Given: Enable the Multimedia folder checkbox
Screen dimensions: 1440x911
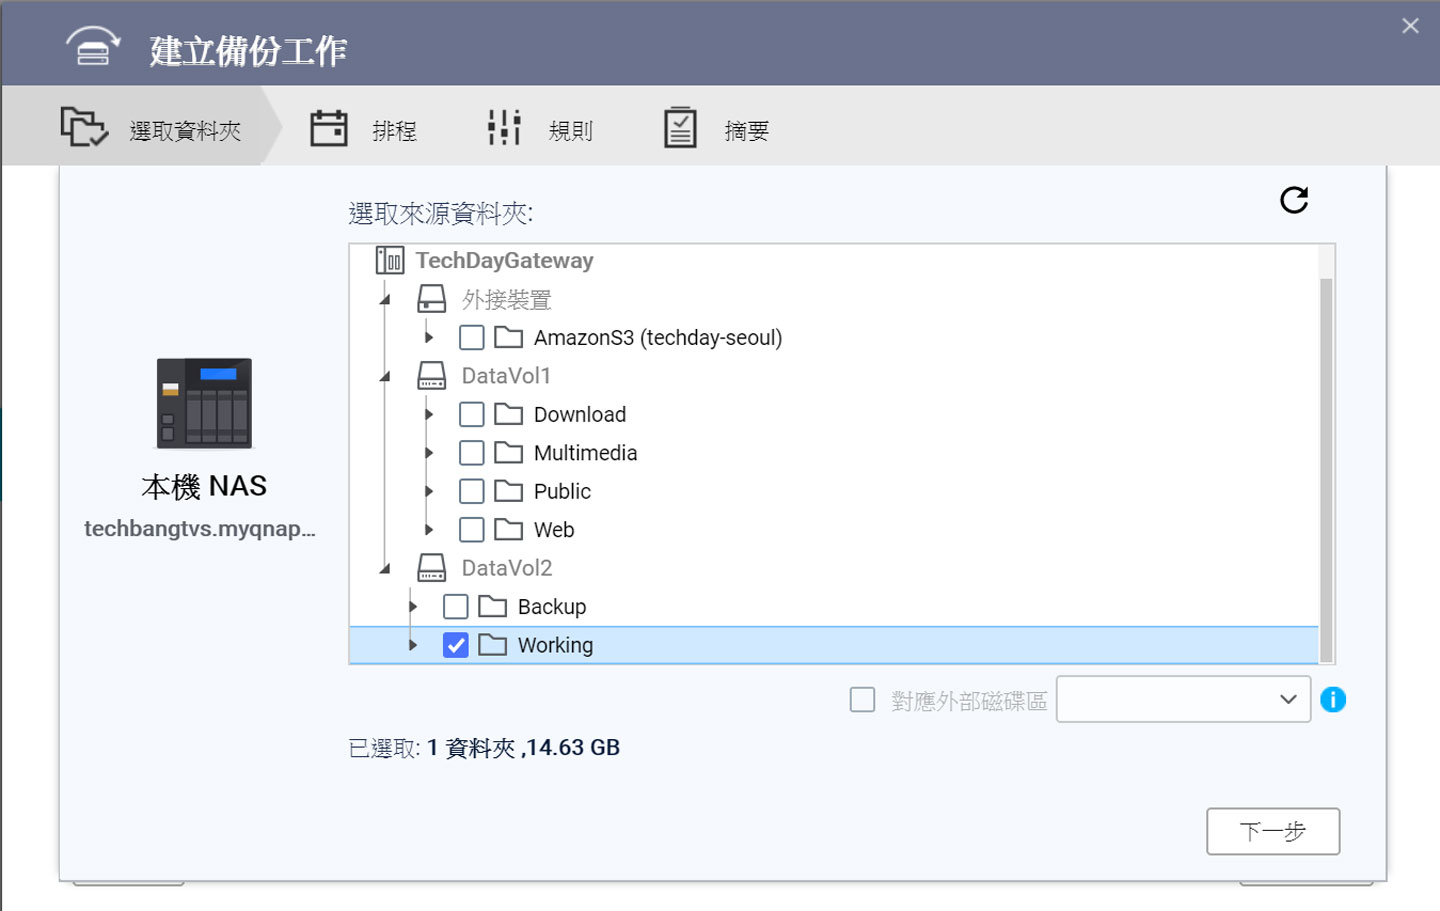Looking at the screenshot, I should (x=472, y=453).
